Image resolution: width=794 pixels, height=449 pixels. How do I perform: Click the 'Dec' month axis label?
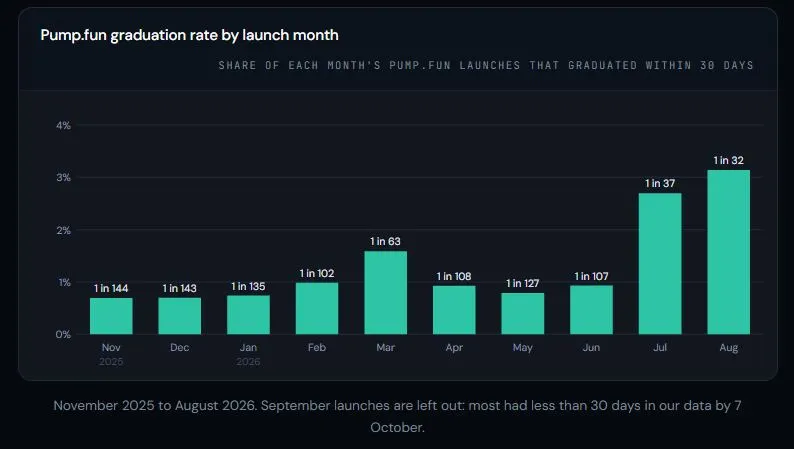tap(180, 347)
